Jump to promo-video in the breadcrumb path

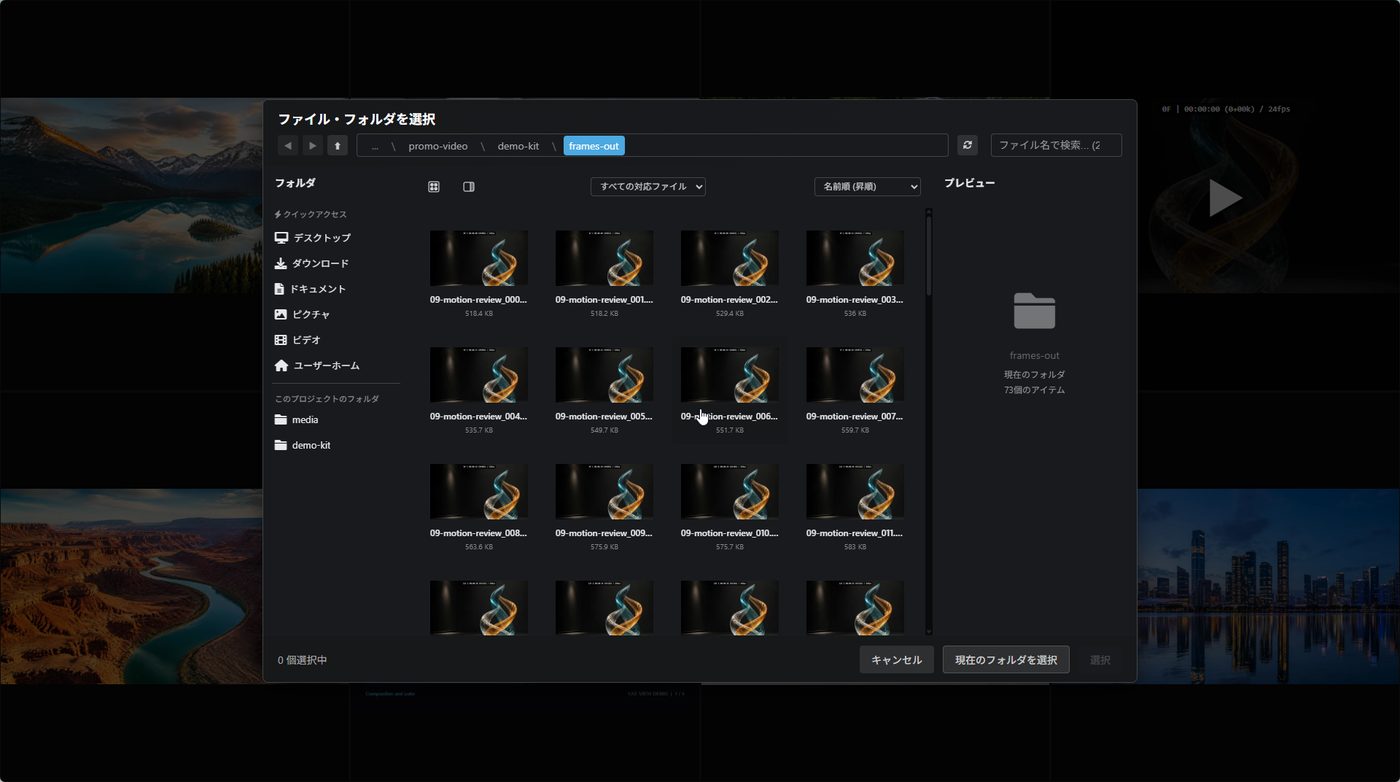(x=438, y=146)
